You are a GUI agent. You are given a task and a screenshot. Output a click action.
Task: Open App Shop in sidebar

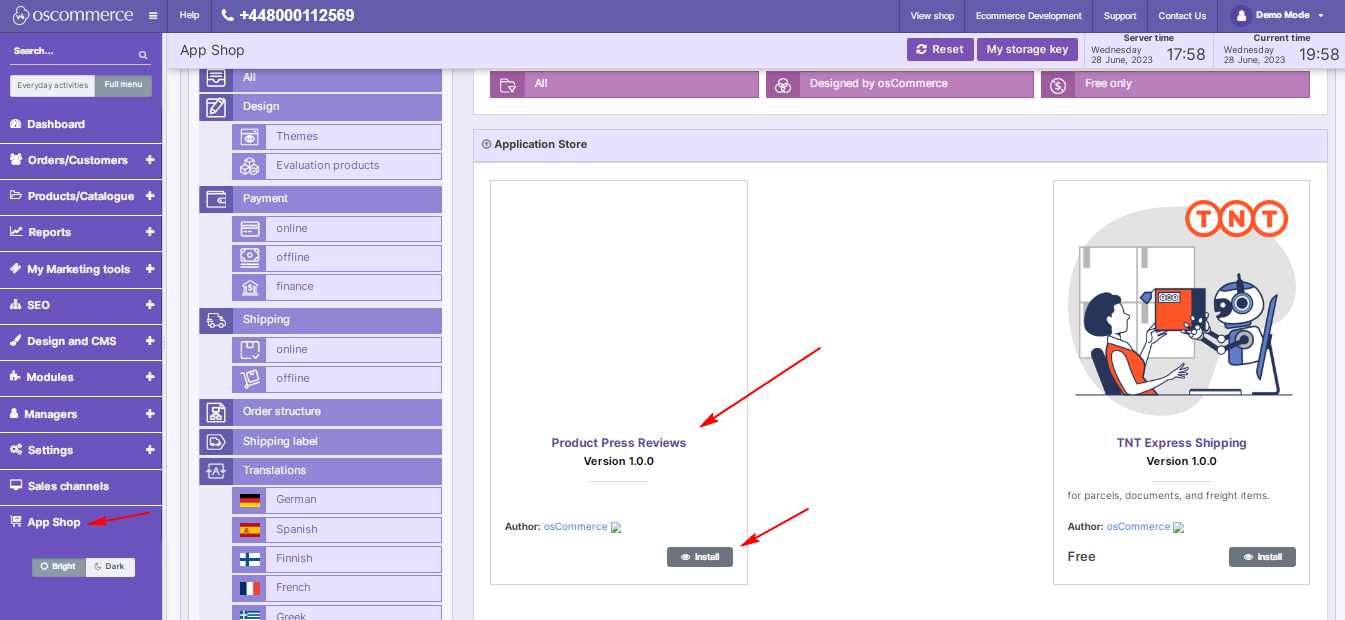(81, 522)
